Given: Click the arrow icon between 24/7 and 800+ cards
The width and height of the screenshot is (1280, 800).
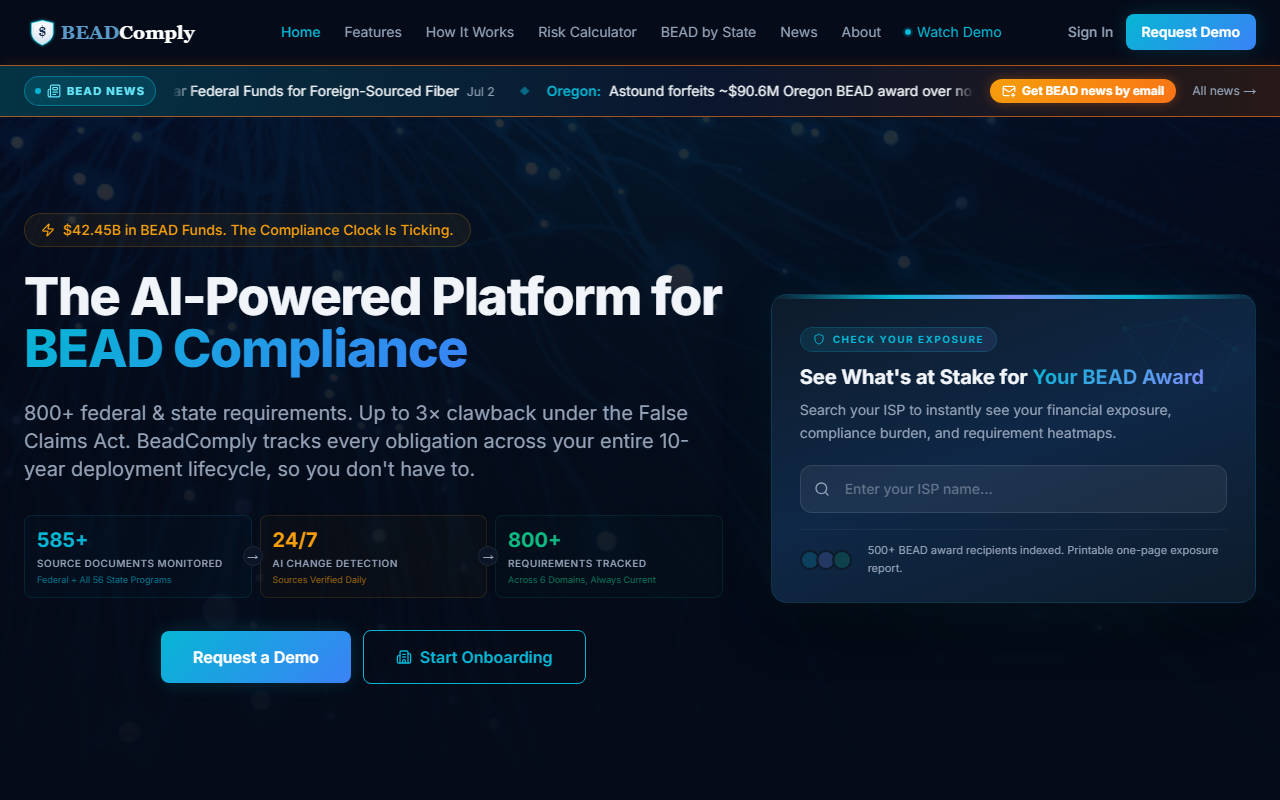Looking at the screenshot, I should (x=488, y=557).
